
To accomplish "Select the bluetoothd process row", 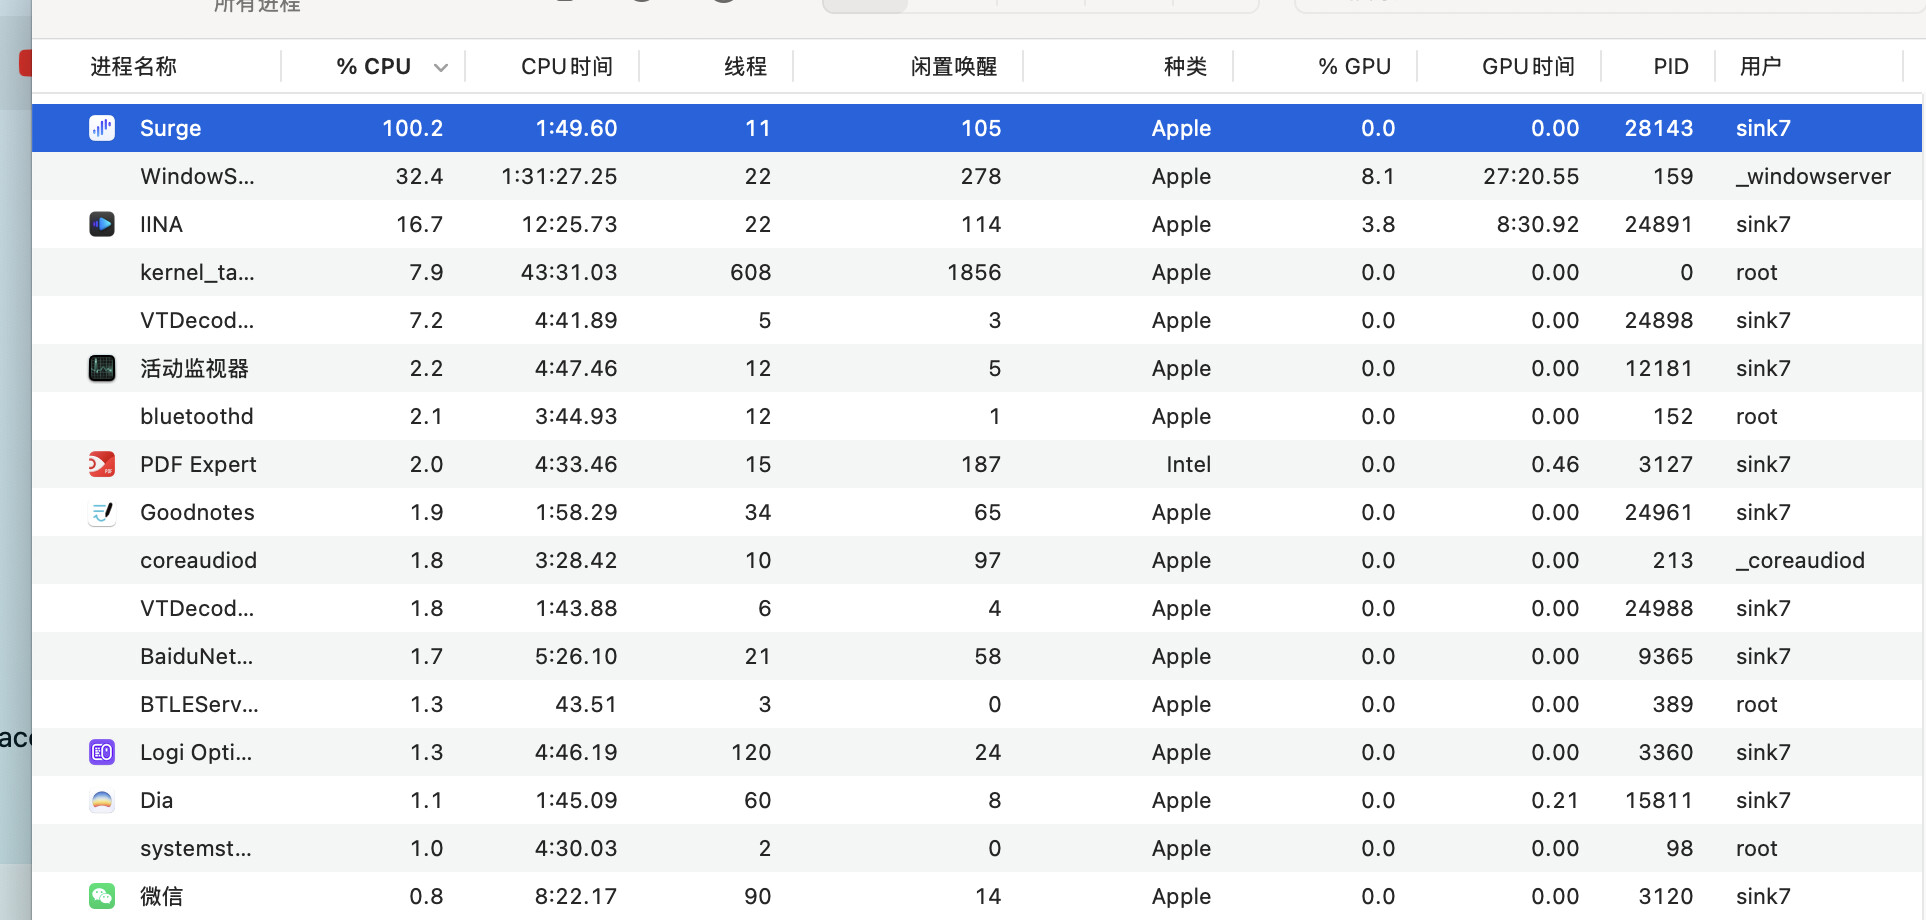I will click(x=977, y=416).
